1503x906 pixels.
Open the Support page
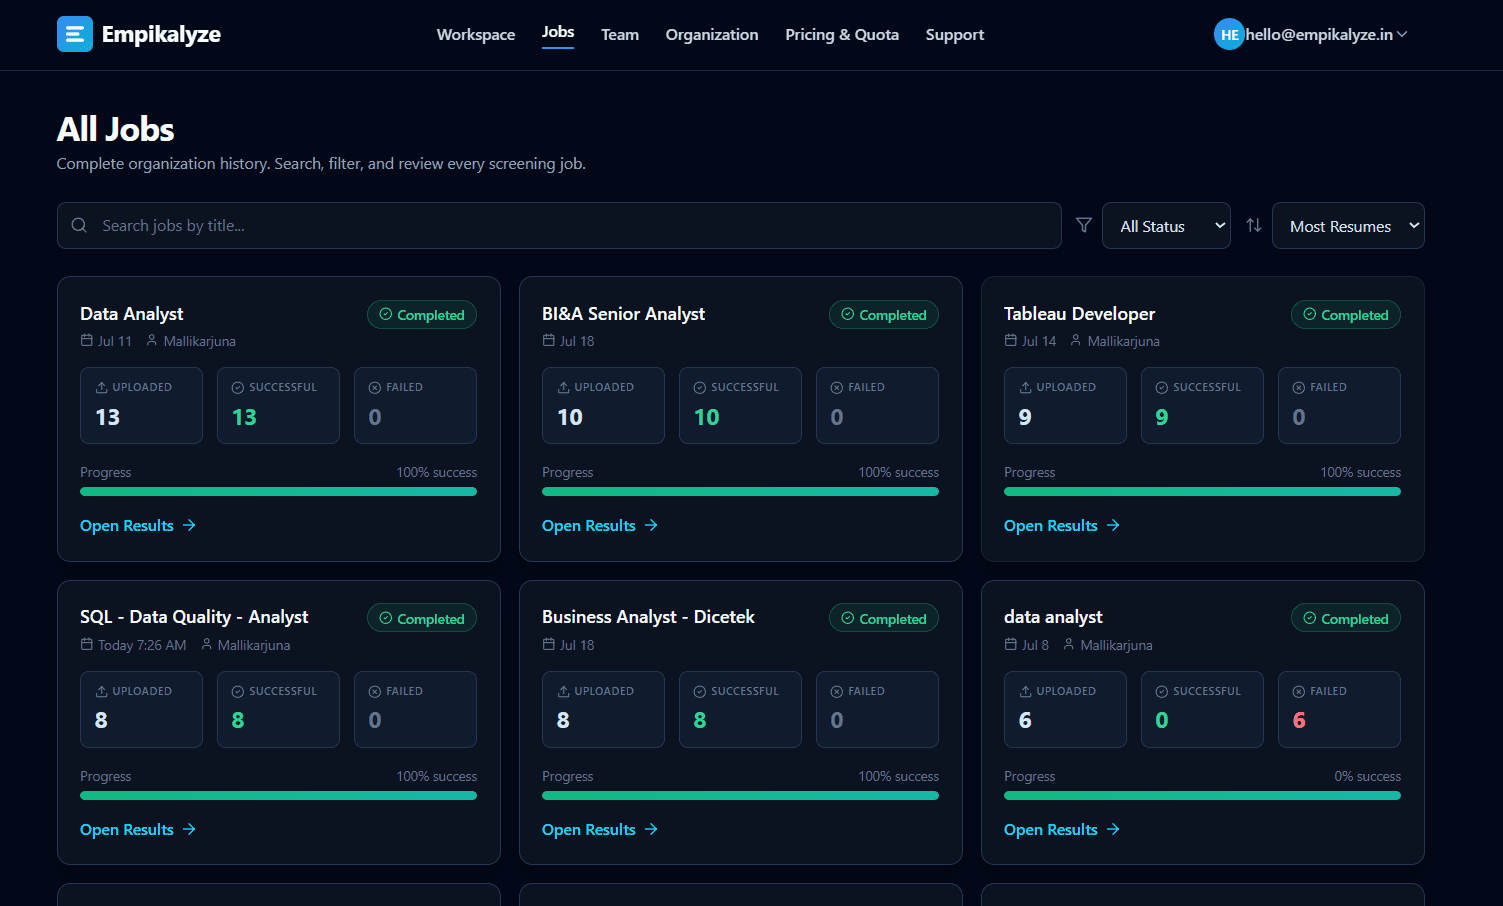coord(955,35)
